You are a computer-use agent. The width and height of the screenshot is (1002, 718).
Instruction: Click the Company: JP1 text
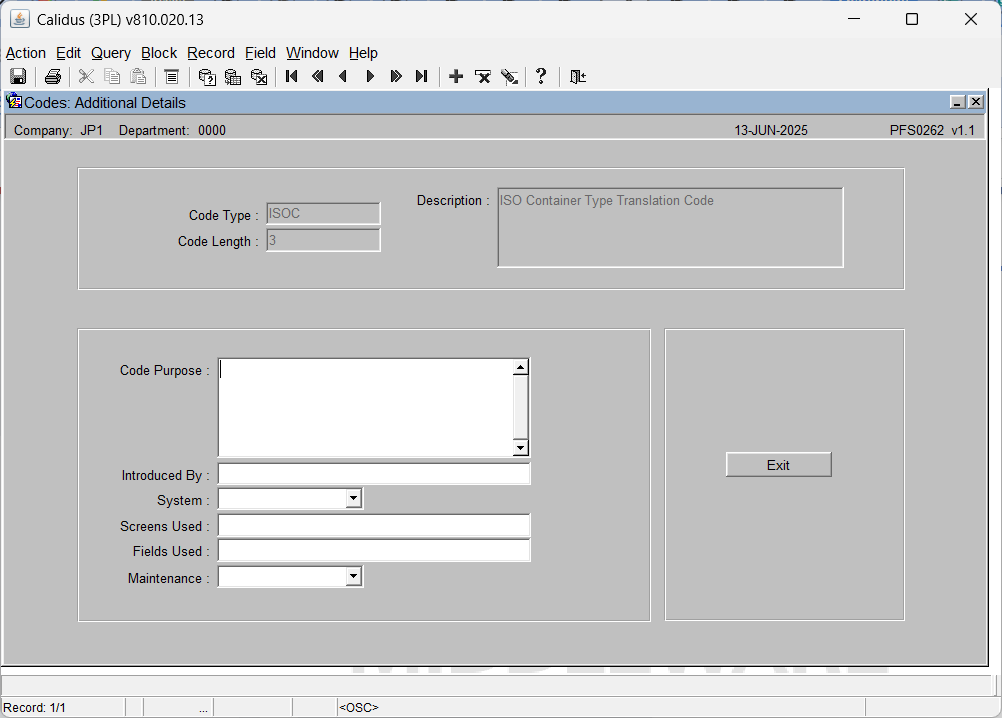point(58,130)
